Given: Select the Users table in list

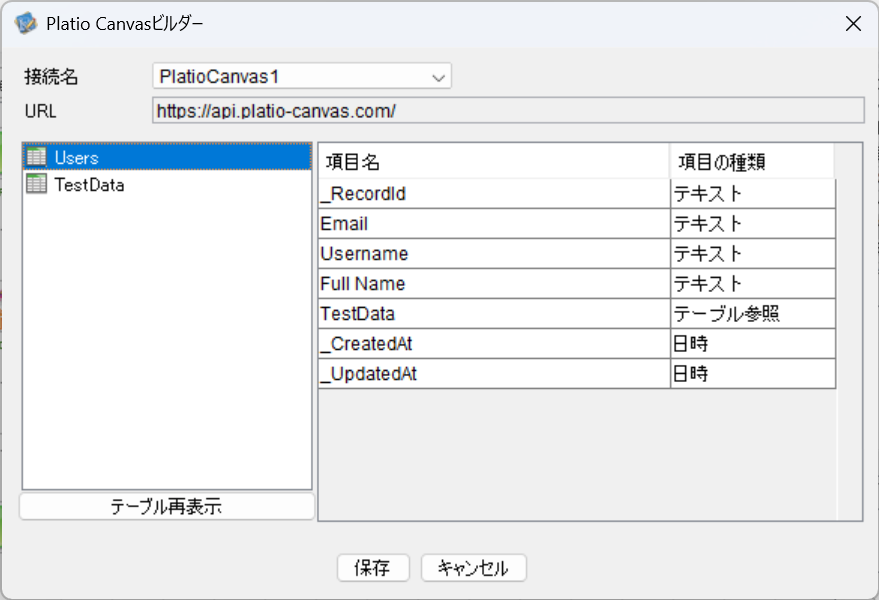Looking at the screenshot, I should [77, 157].
